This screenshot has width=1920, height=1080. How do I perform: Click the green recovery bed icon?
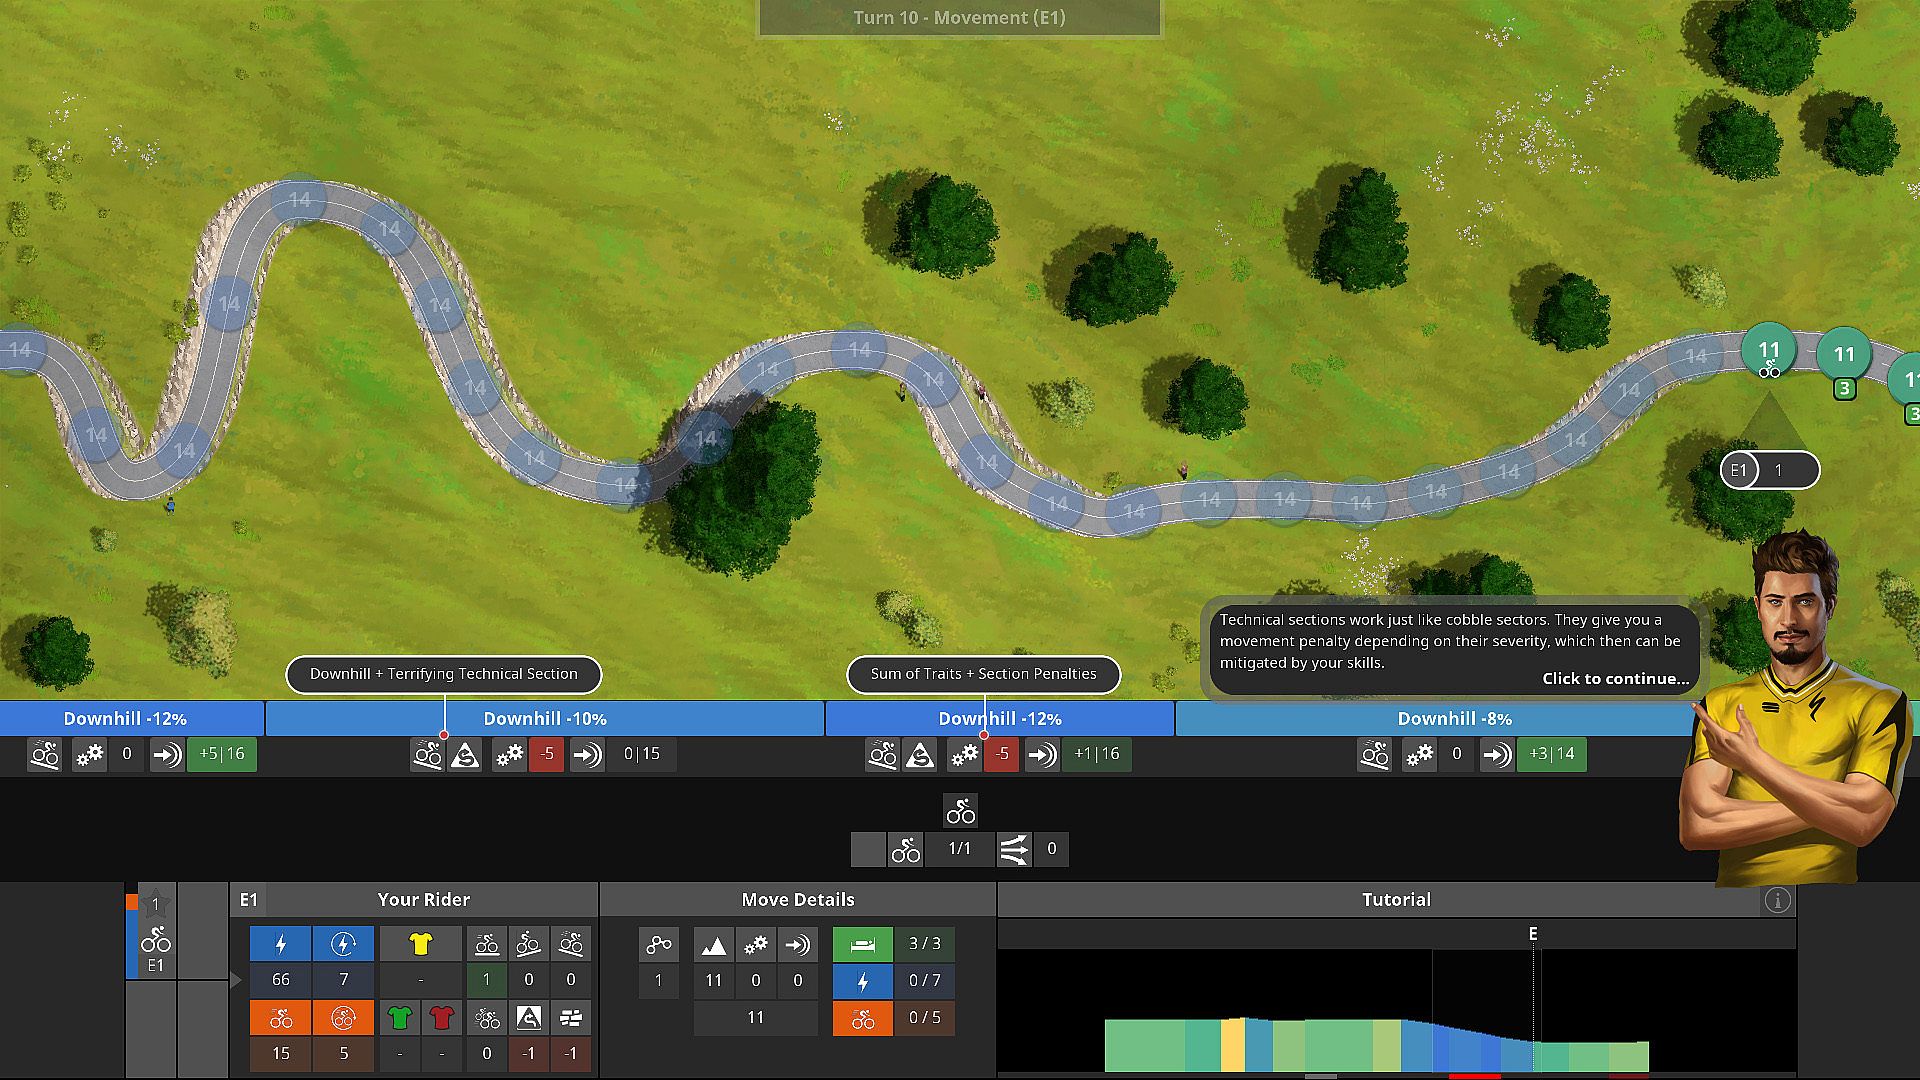pyautogui.click(x=862, y=944)
